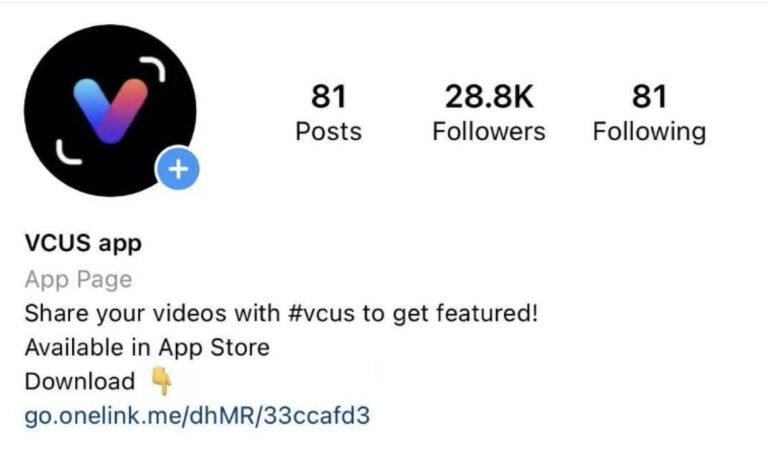Image resolution: width=768 pixels, height=457 pixels.
Task: Open the VCUS profile picture
Action: coord(110,111)
